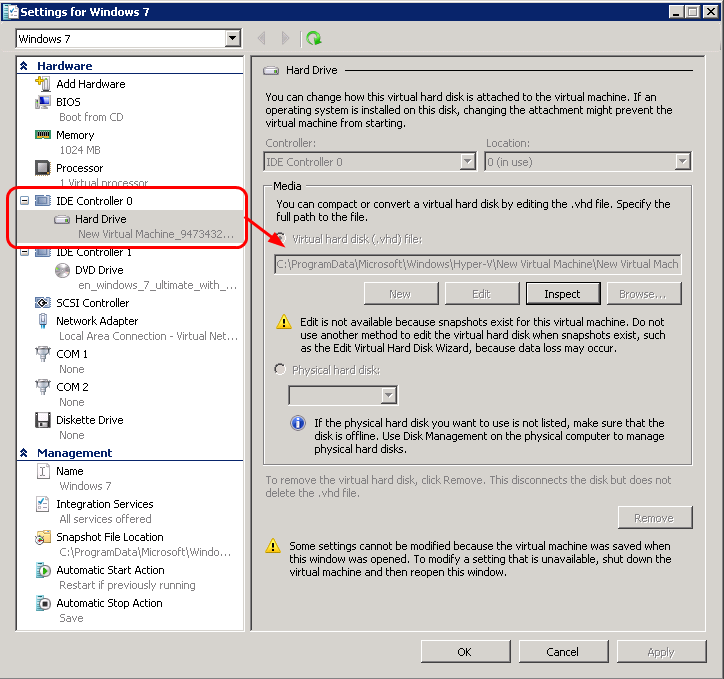Click the Network Adapter icon
Screen dimensions: 724x679
[x=42, y=320]
